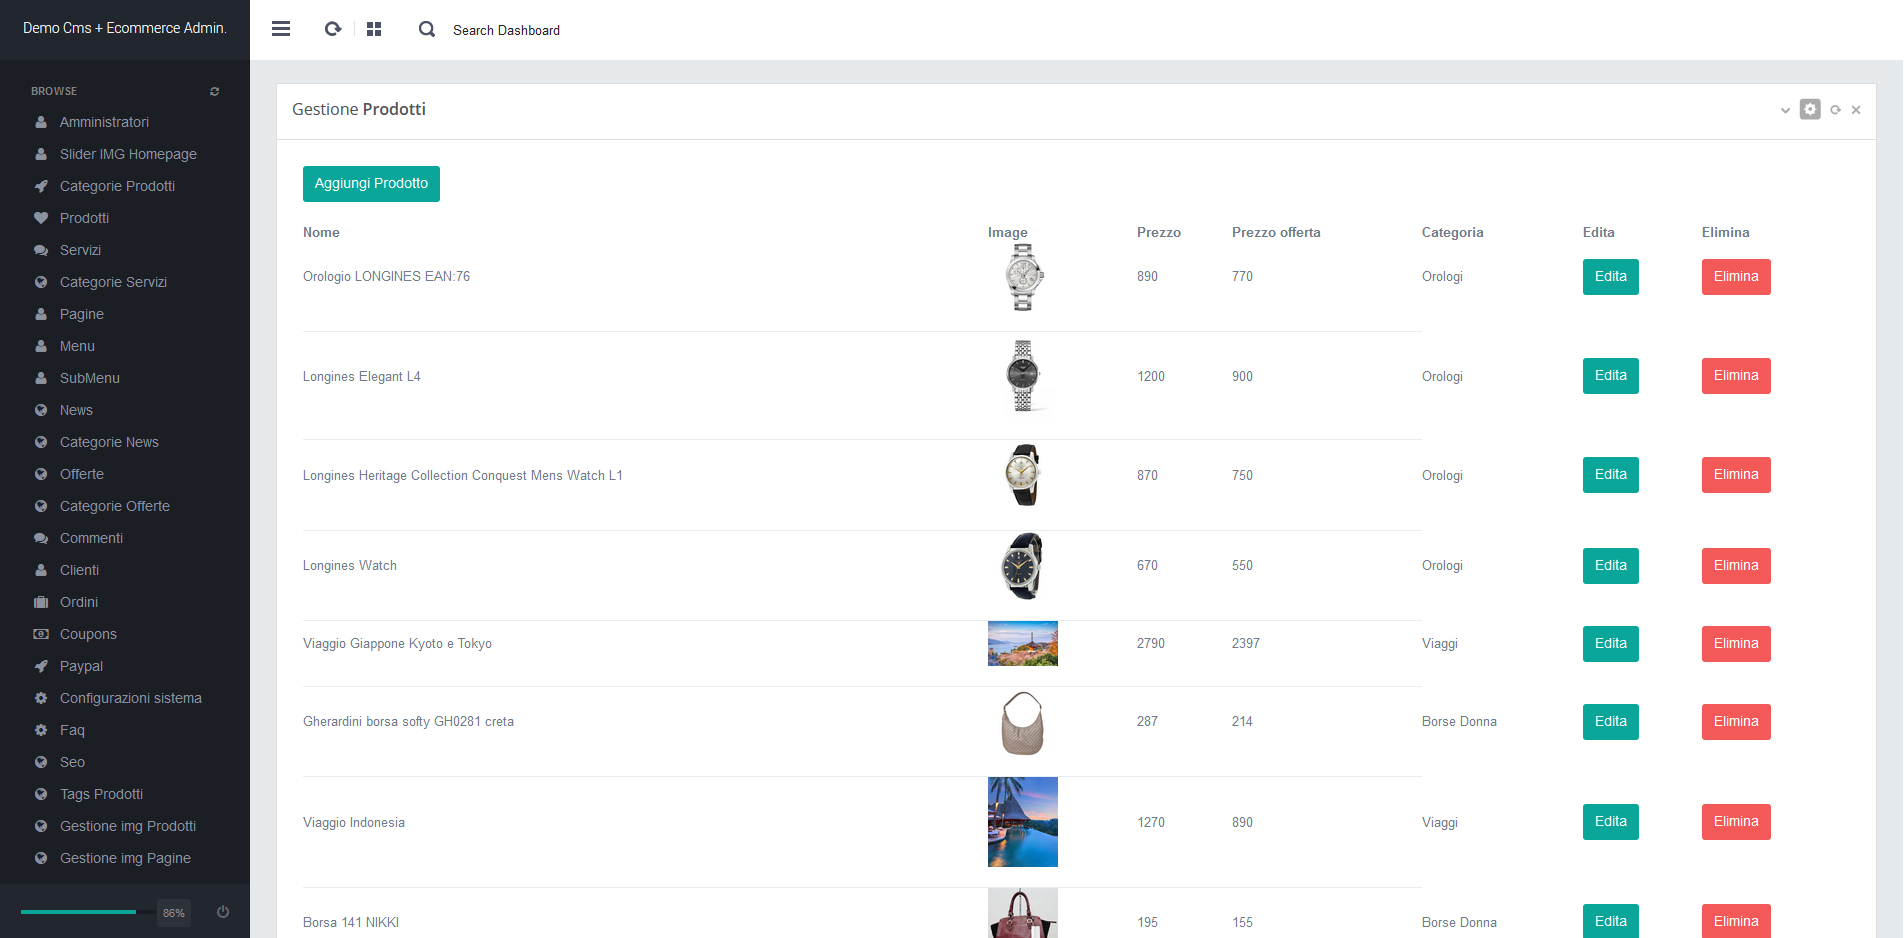This screenshot has width=1904, height=938.
Task: Click the refresh icon in top bar
Action: 333,29
